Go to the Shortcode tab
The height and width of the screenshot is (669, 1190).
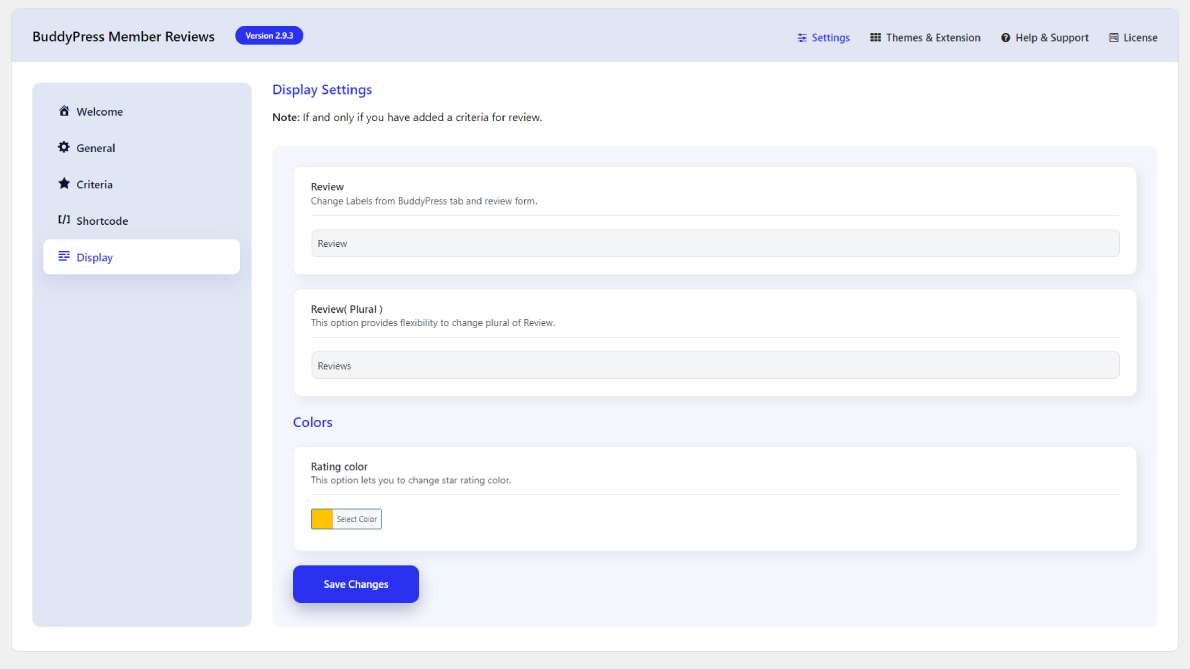click(x=141, y=221)
